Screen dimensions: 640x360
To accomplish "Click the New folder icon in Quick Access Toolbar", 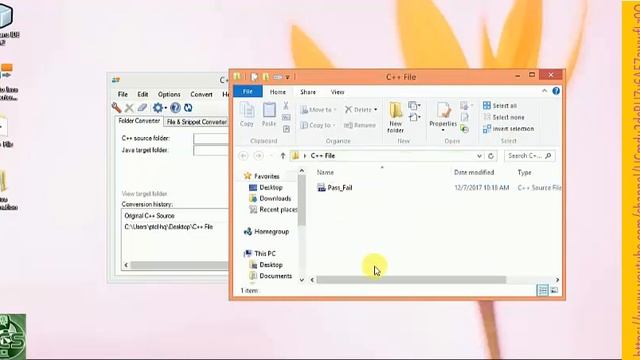I will pyautogui.click(x=266, y=77).
